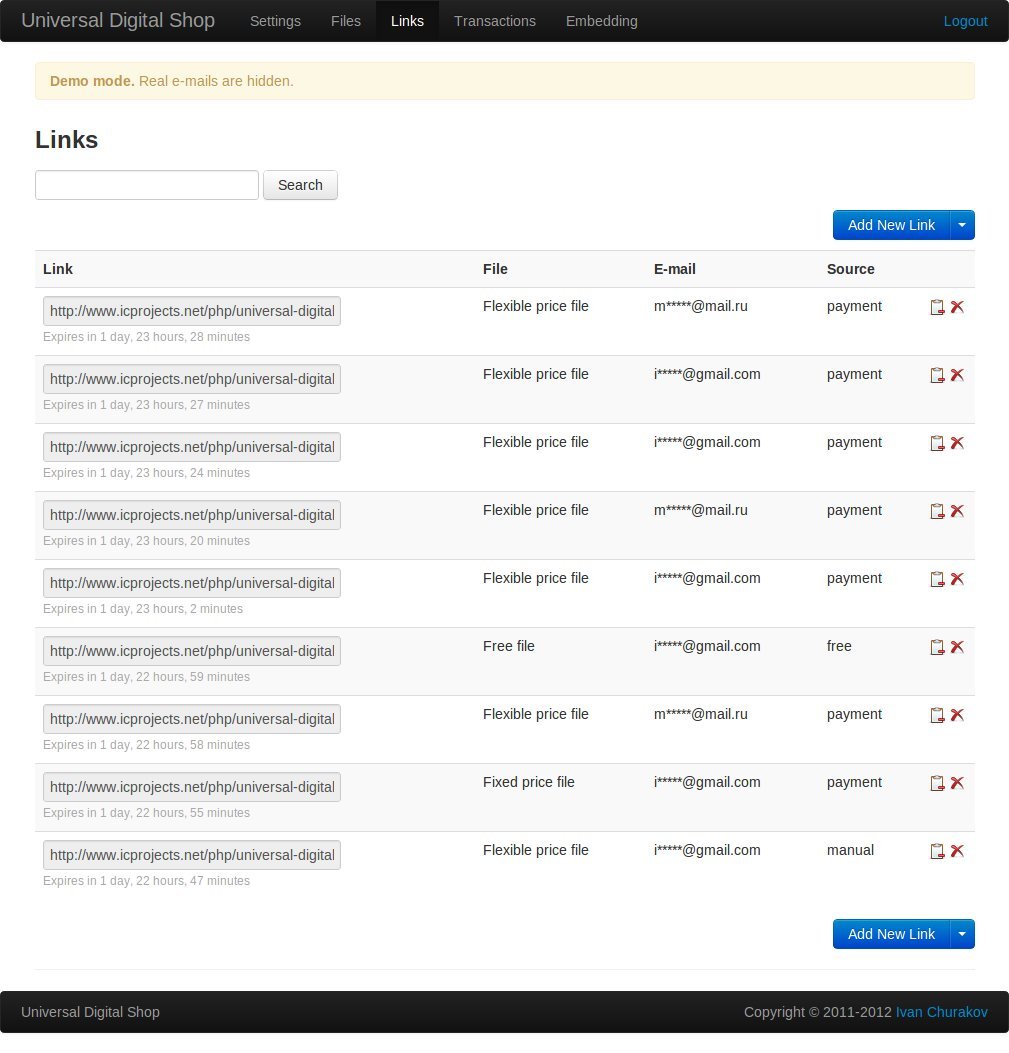Expand dropdown arrow beside top Add New Link
1009x1053 pixels.
(962, 225)
